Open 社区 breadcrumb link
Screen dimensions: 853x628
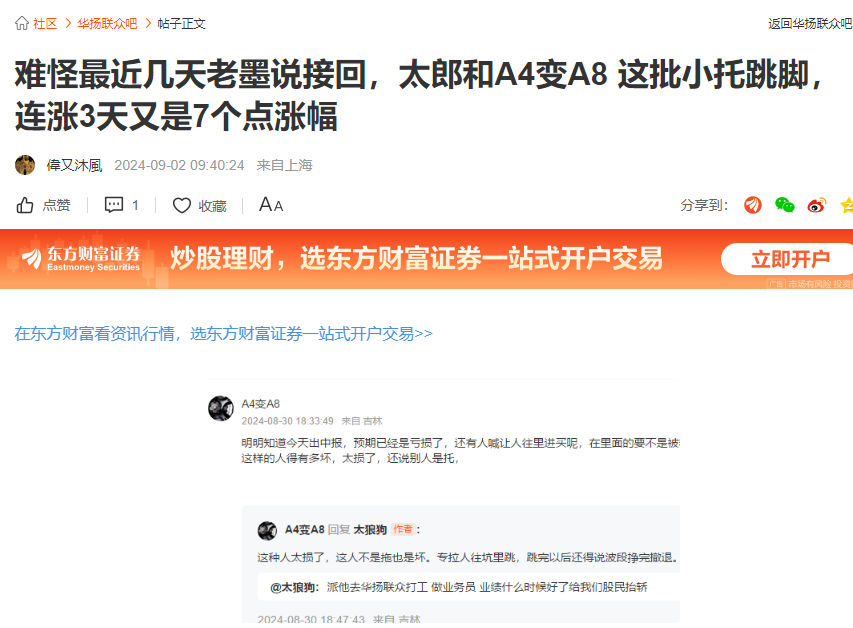(45, 23)
